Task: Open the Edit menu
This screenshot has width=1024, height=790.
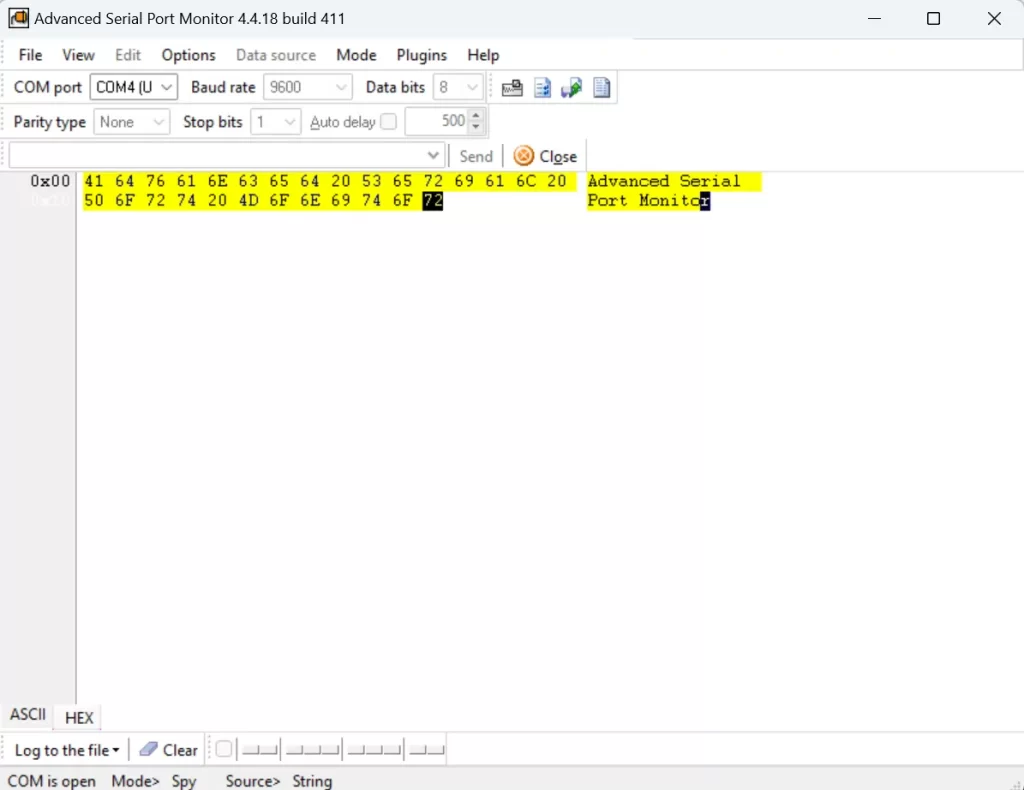Action: tap(128, 55)
